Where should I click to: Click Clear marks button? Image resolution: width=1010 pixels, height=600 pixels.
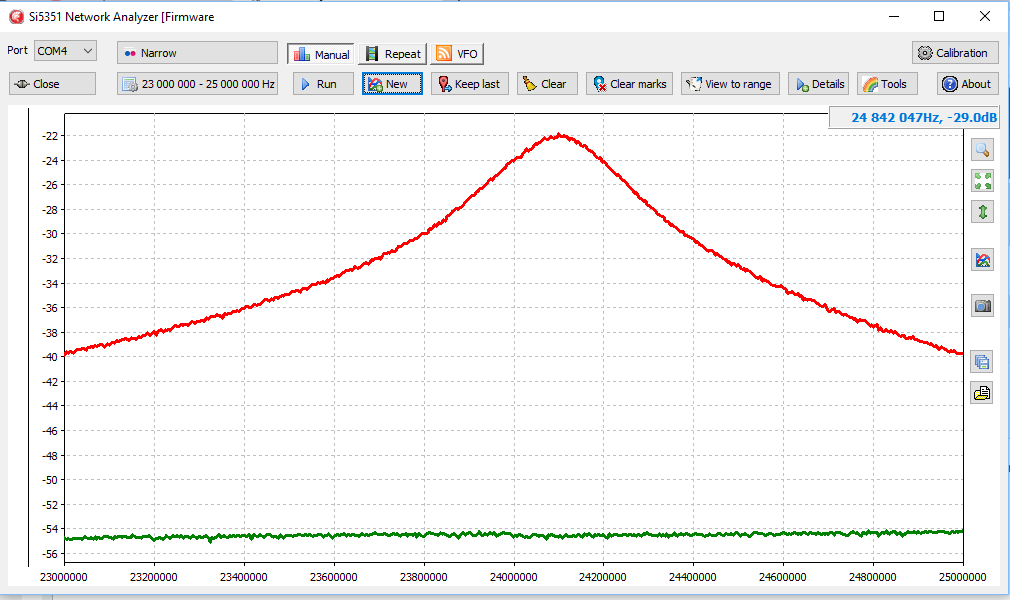[629, 84]
